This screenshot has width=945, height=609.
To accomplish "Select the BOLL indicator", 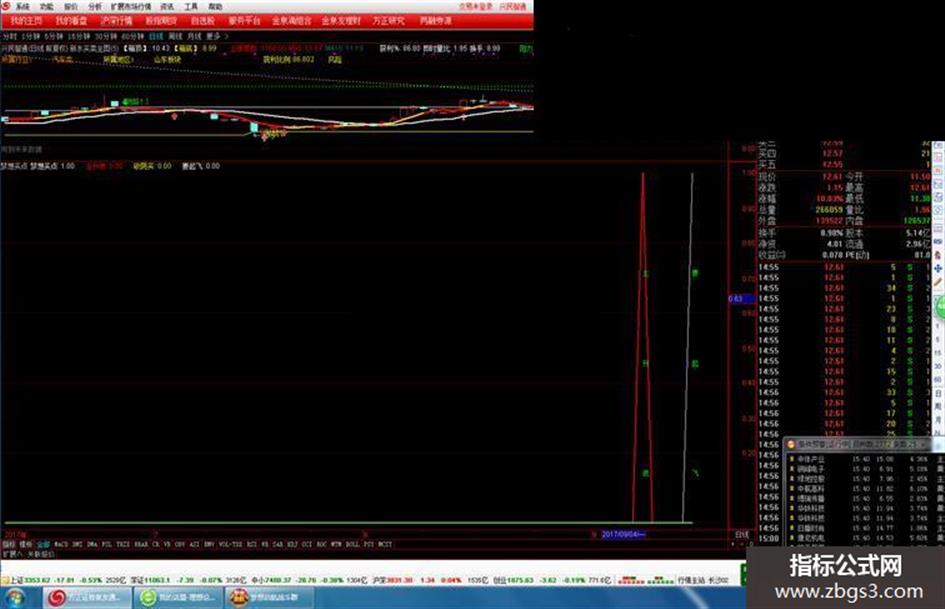I will pos(353,544).
